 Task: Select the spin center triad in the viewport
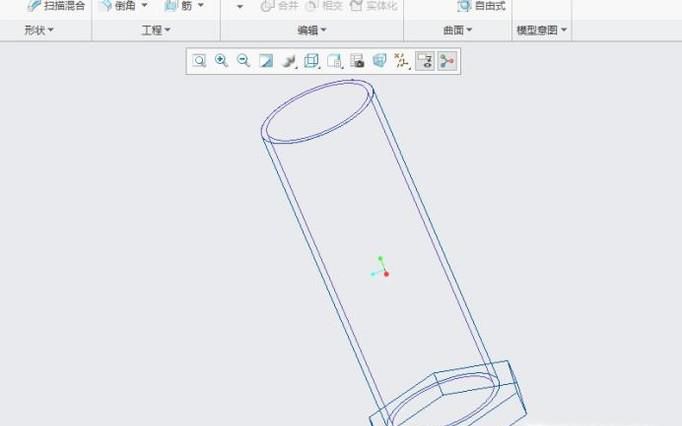[381, 268]
